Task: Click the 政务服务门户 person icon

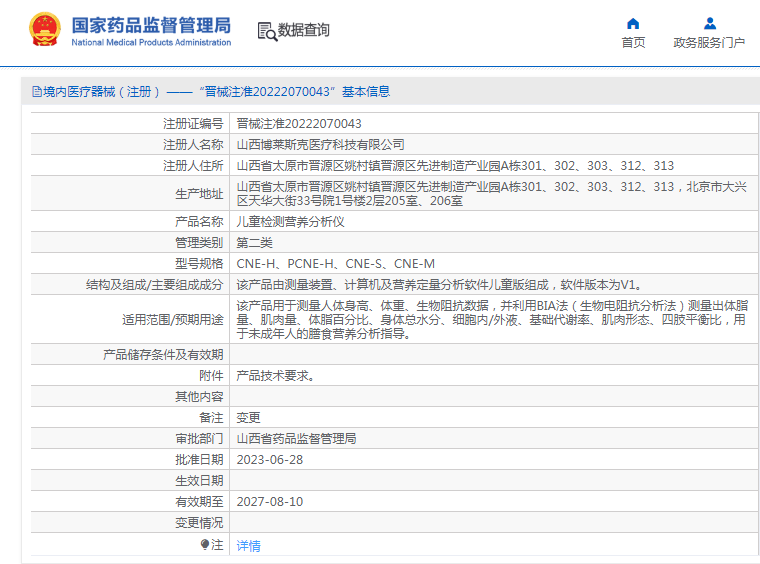Action: 710,23
